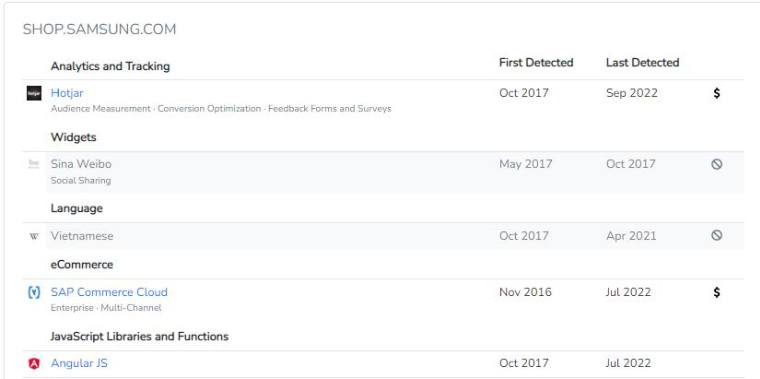
Task: Click the prohibited icon in Sina Weibo row
Action: click(717, 164)
